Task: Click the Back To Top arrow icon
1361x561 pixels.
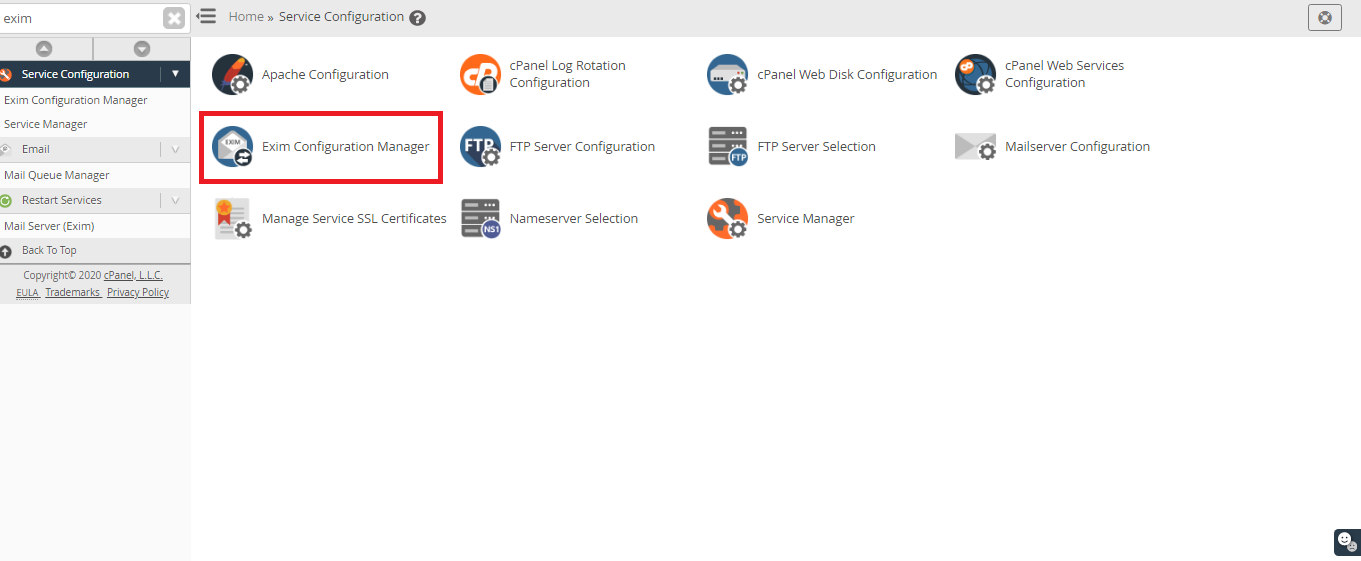Action: pos(6,251)
